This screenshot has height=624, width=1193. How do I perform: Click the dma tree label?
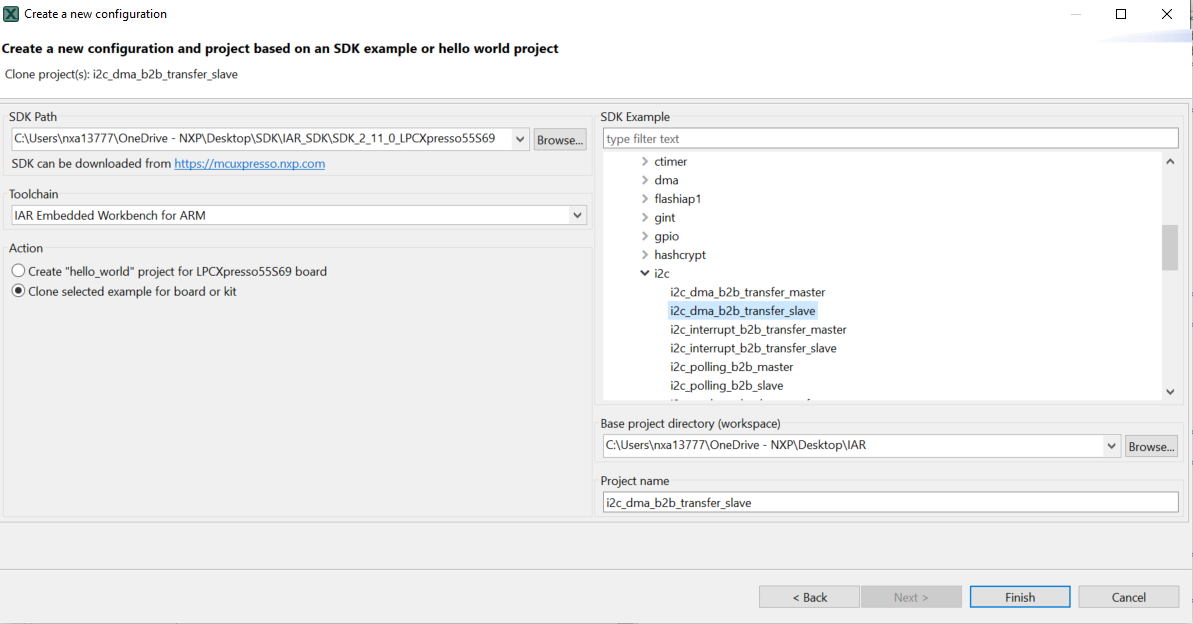point(666,180)
